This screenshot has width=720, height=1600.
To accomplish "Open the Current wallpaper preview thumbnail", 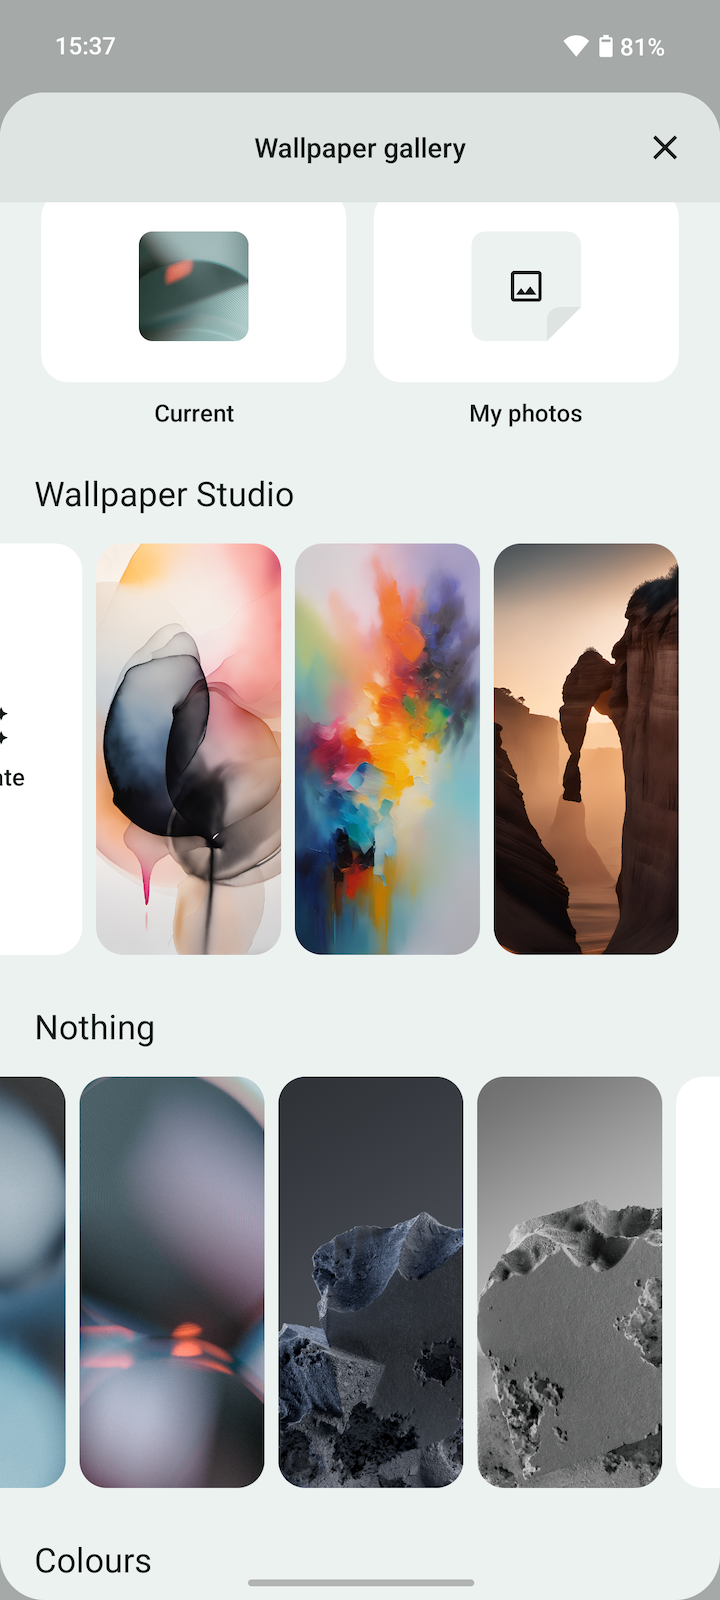I will point(194,286).
